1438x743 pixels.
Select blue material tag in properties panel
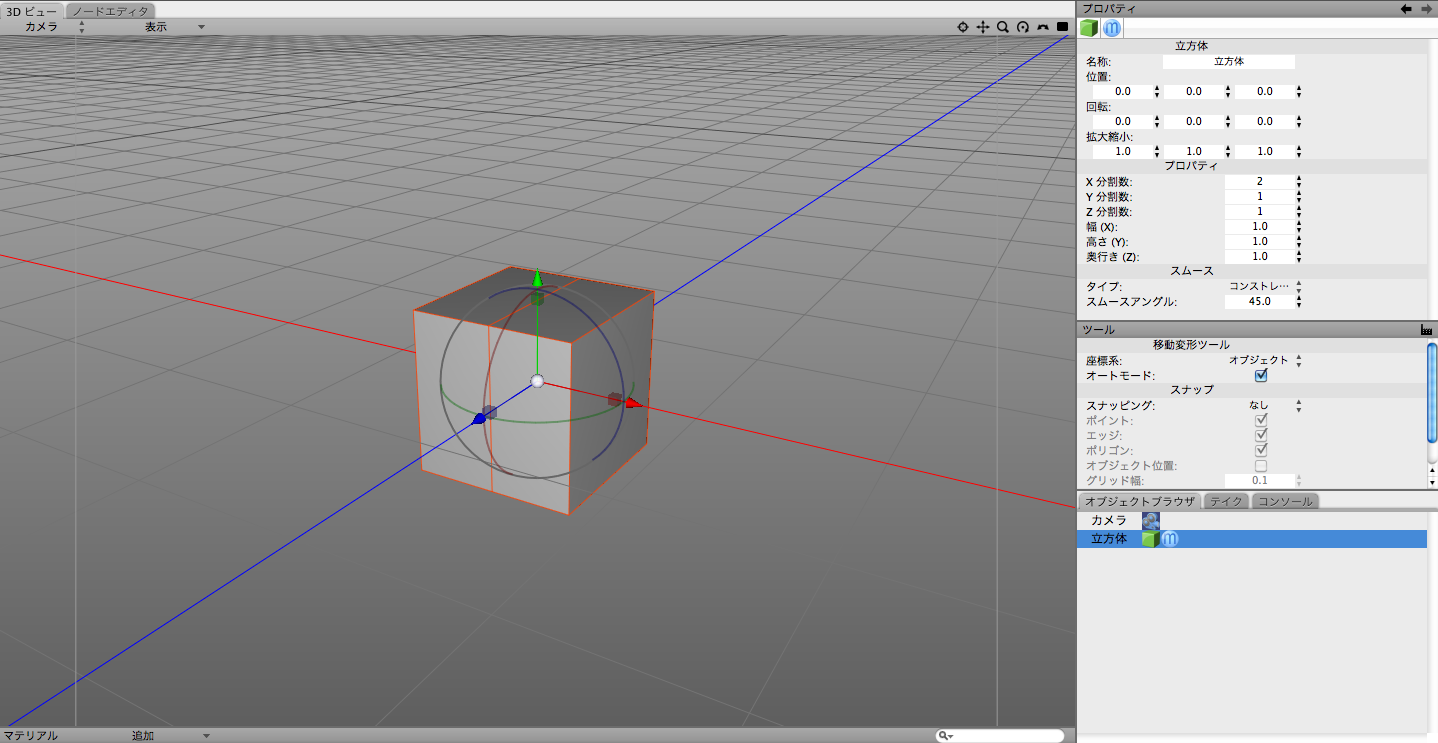[1111, 28]
